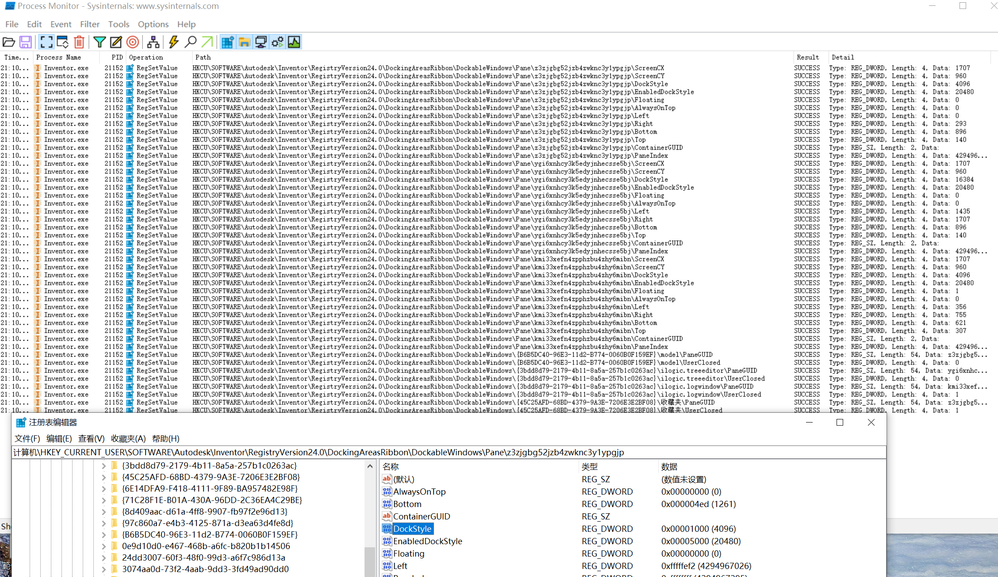Click the registry address bar path field

coord(449,452)
